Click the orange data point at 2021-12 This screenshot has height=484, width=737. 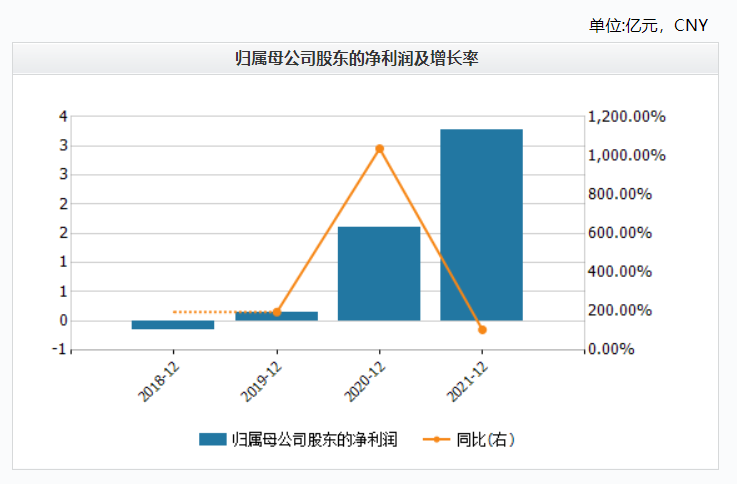(x=482, y=329)
